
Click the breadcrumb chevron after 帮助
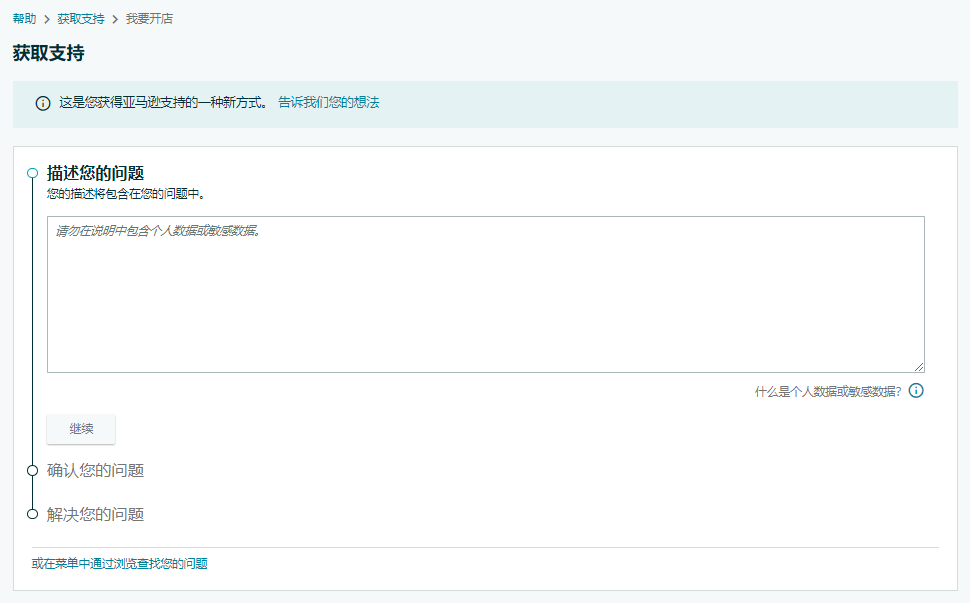47,19
